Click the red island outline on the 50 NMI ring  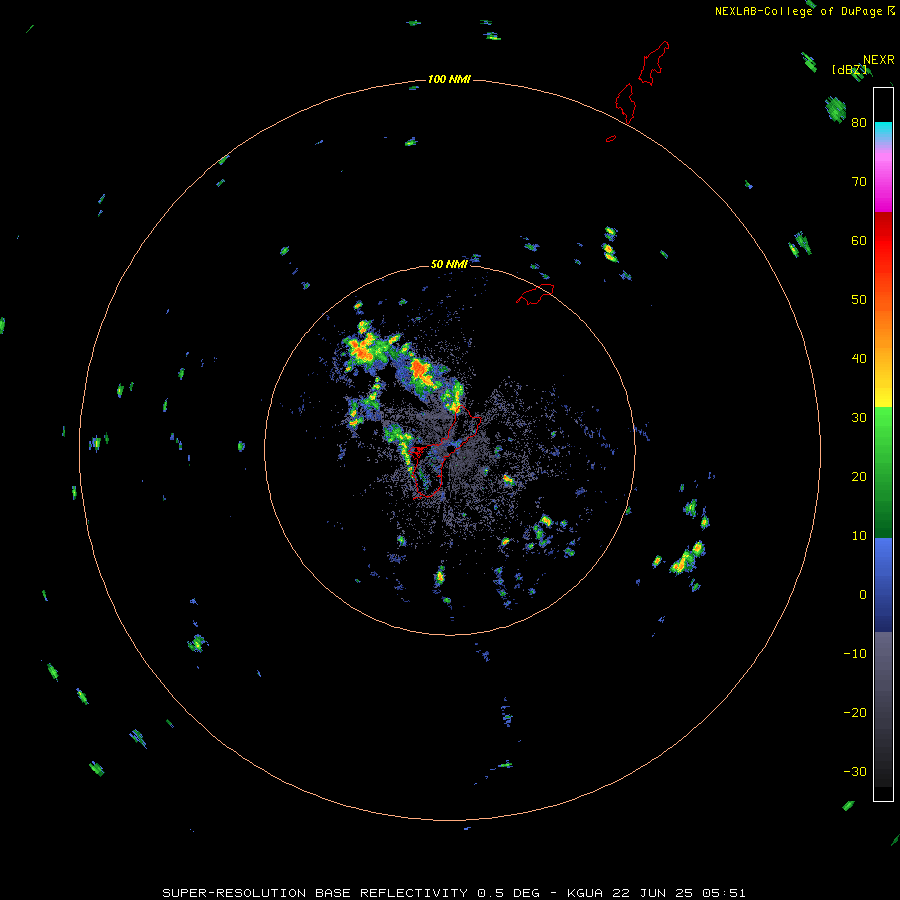[x=535, y=294]
